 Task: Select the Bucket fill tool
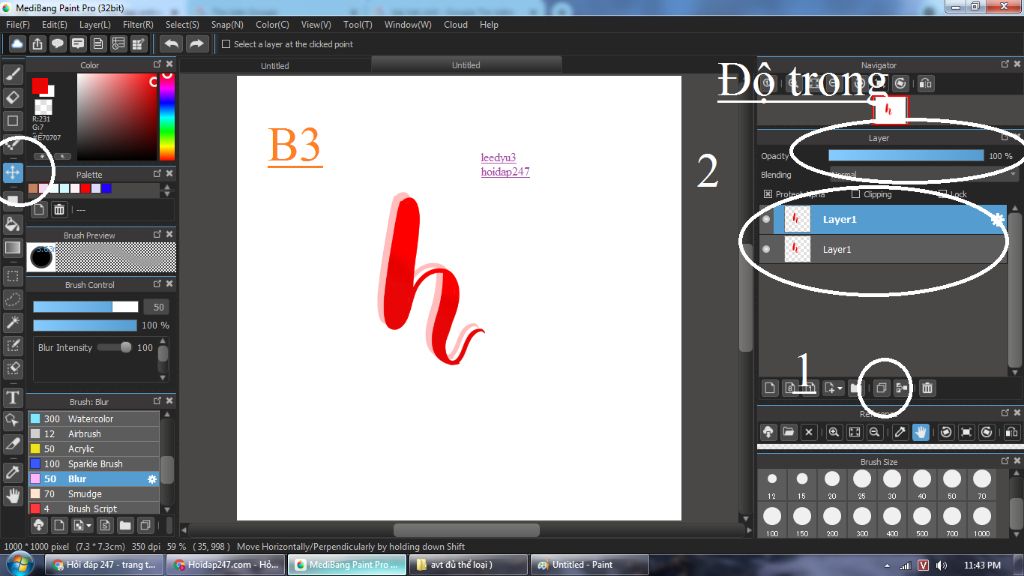12,225
